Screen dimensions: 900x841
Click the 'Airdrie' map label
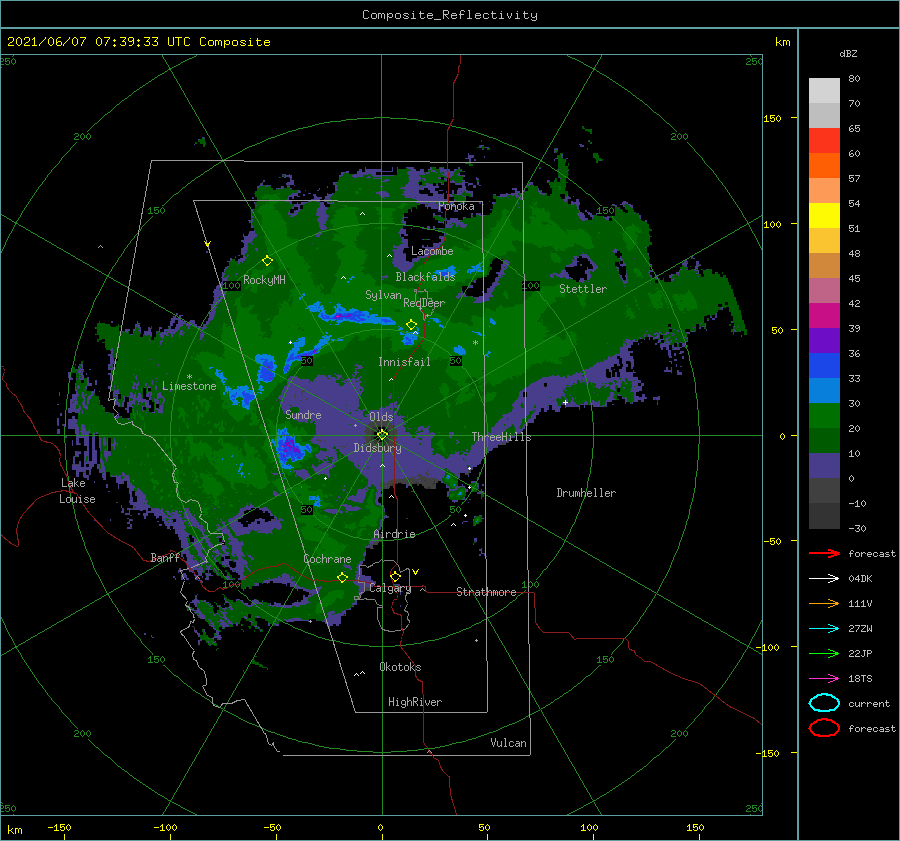[x=394, y=534]
